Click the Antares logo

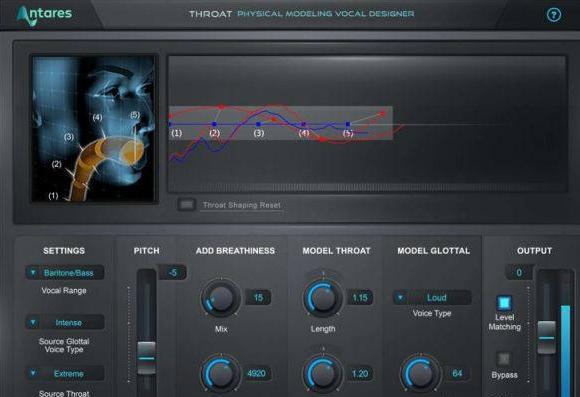tap(44, 15)
